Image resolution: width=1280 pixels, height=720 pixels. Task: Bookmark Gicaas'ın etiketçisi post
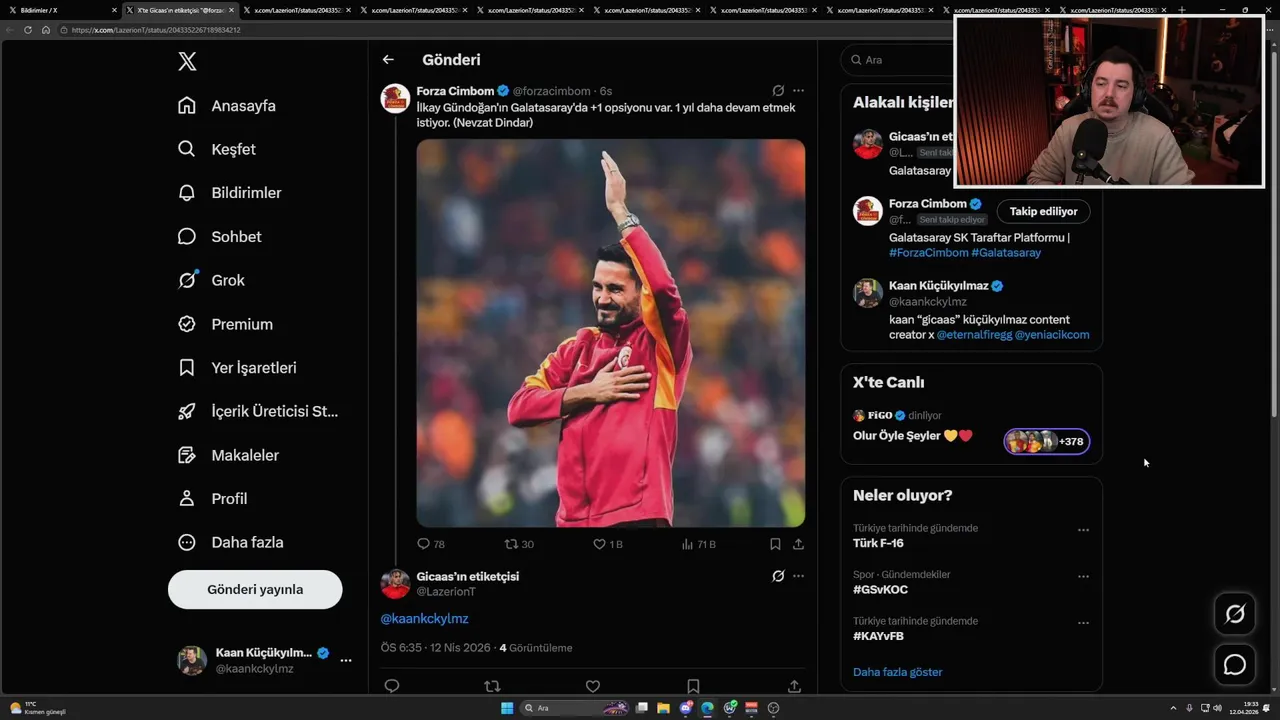point(693,686)
